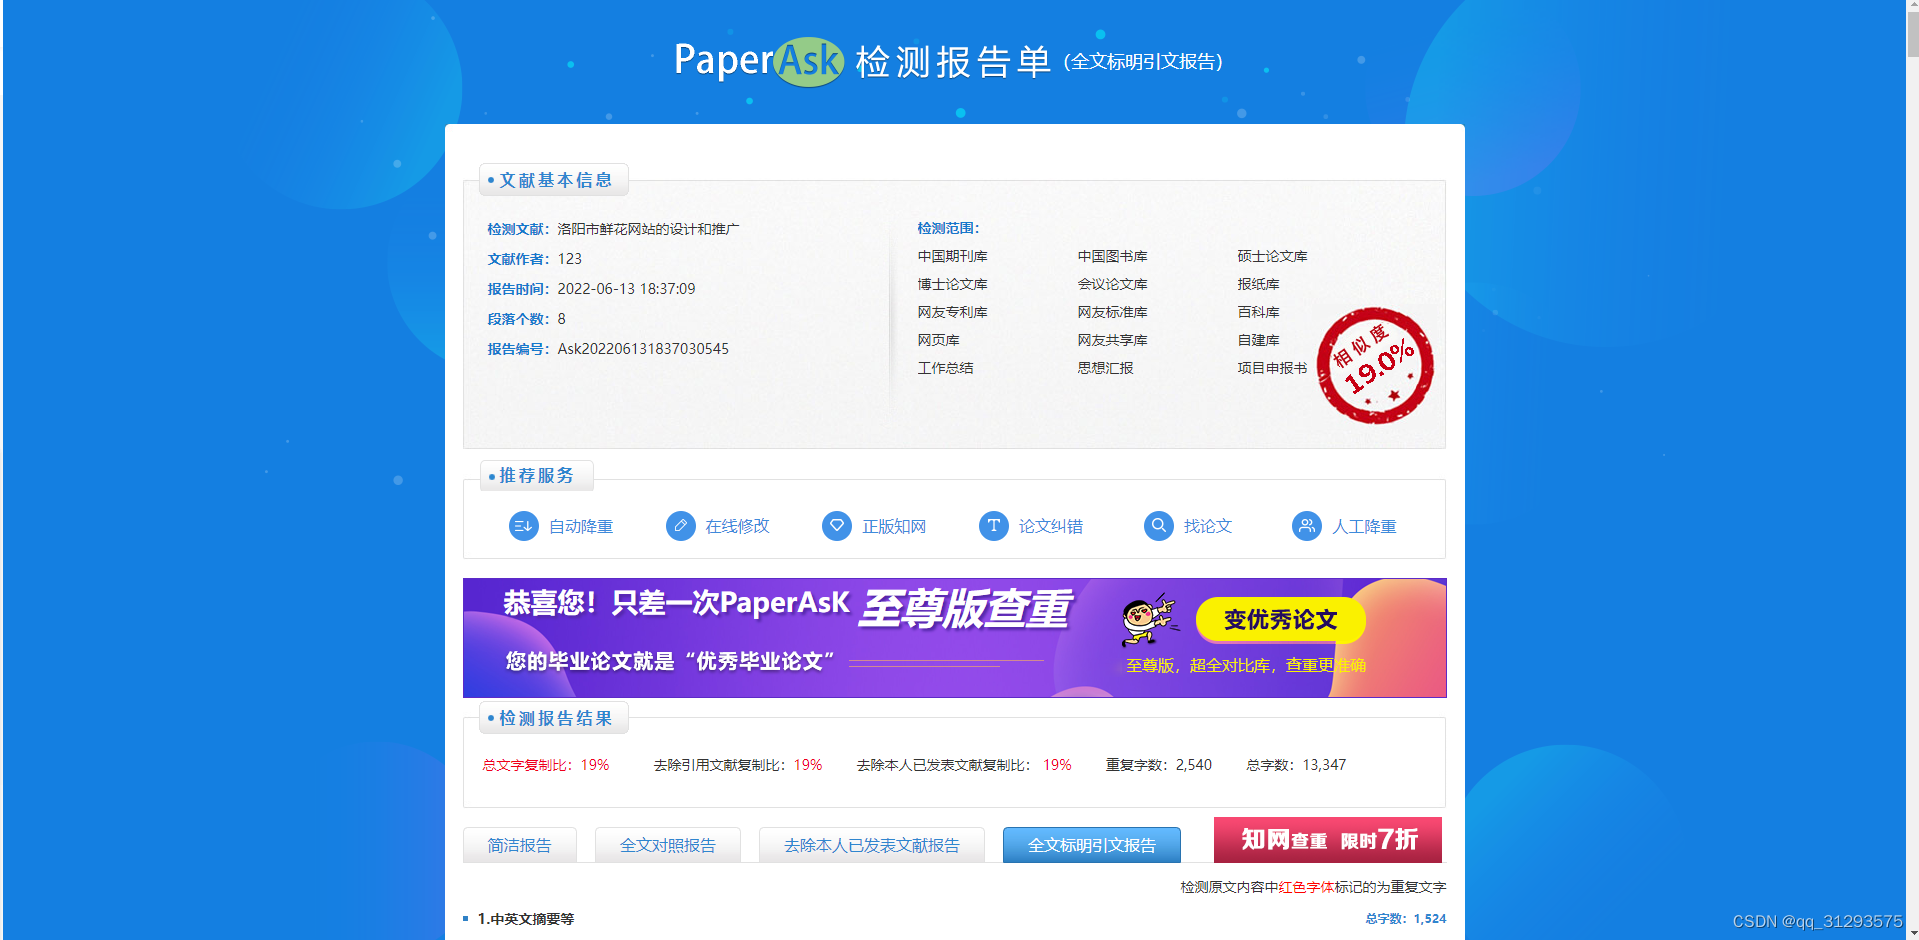Click the 推荐服务 section header
This screenshot has height=940, width=1919.
[x=536, y=476]
